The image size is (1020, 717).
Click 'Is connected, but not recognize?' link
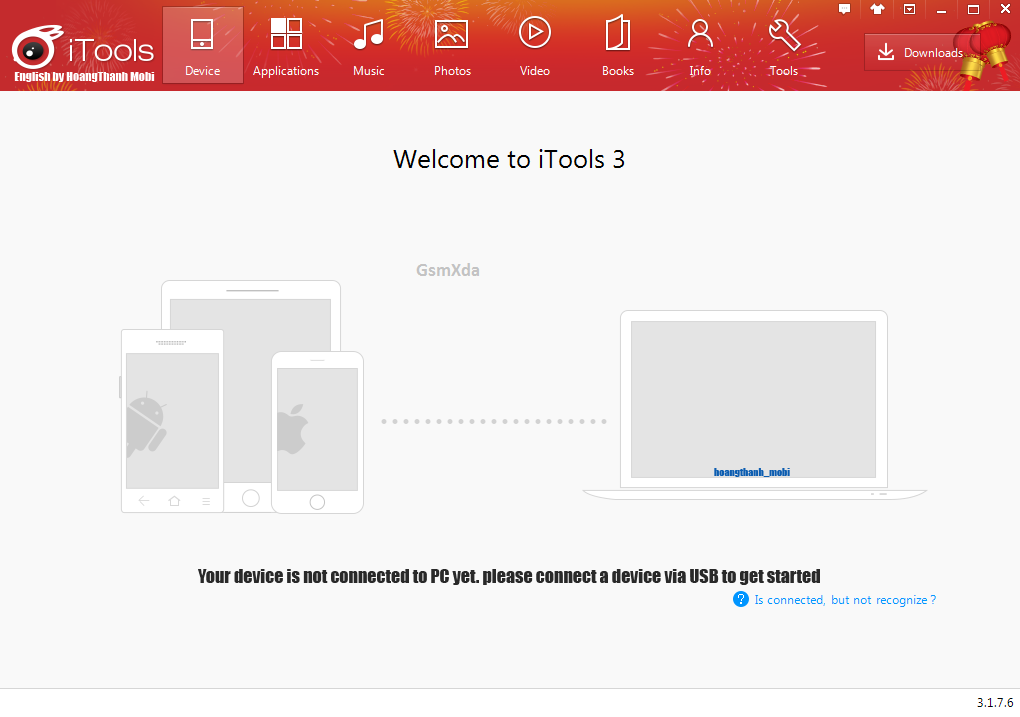click(845, 600)
